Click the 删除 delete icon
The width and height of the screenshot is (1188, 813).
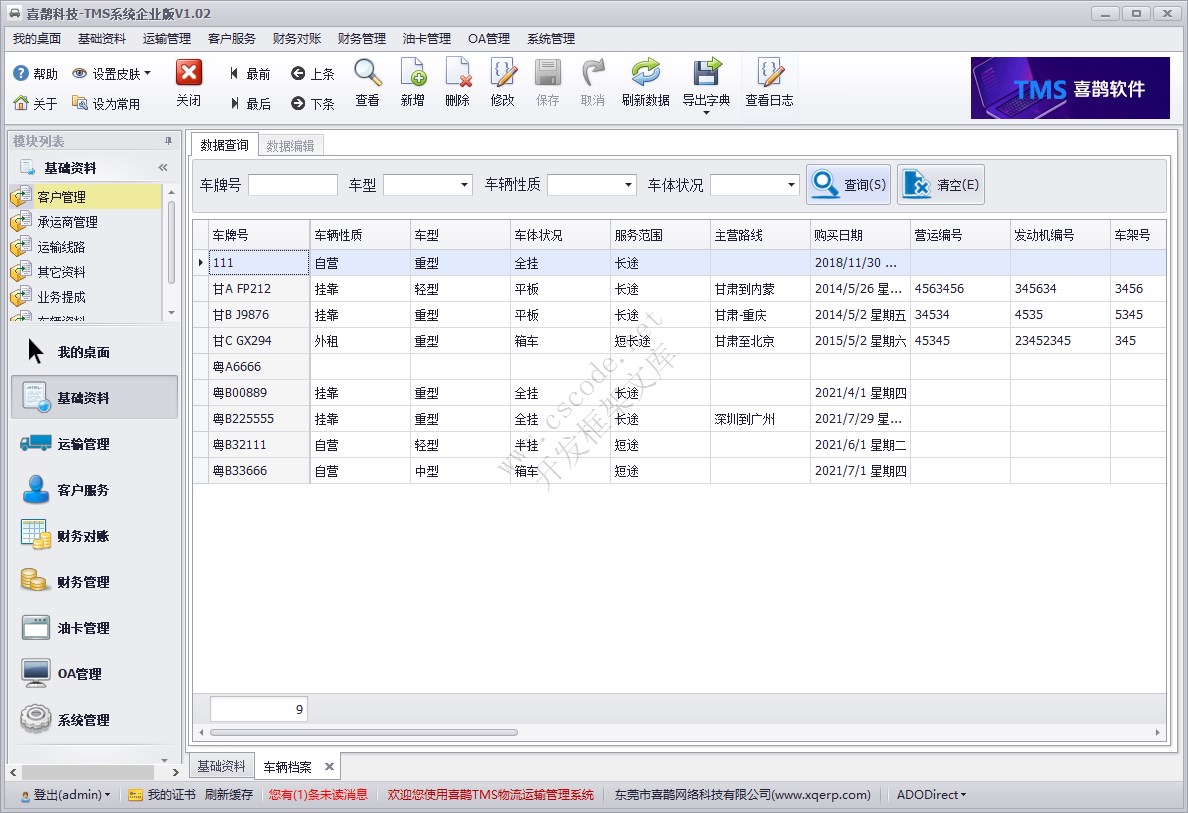point(458,73)
